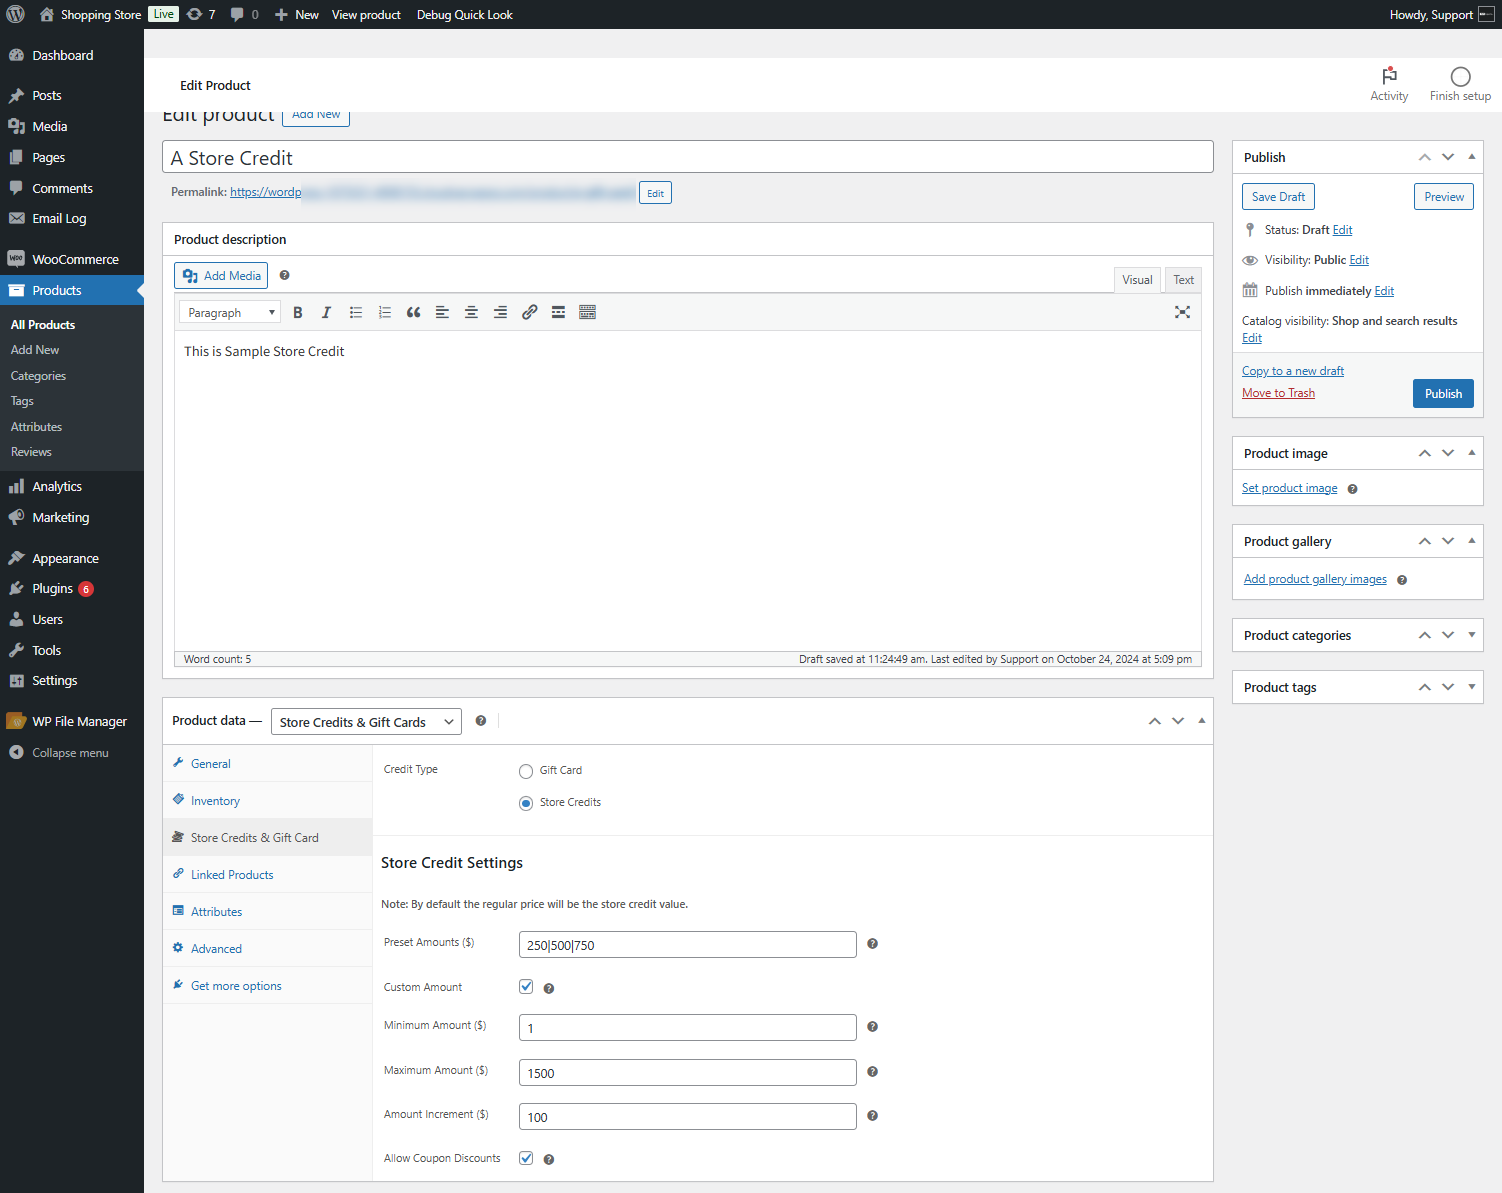Click the Add Media button
The image size is (1502, 1193).
click(221, 276)
